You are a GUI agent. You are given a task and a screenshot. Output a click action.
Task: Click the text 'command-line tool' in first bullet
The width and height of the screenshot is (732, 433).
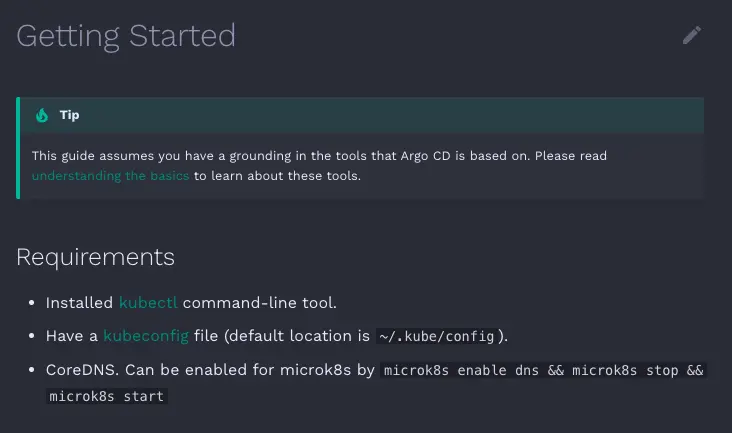(252, 303)
